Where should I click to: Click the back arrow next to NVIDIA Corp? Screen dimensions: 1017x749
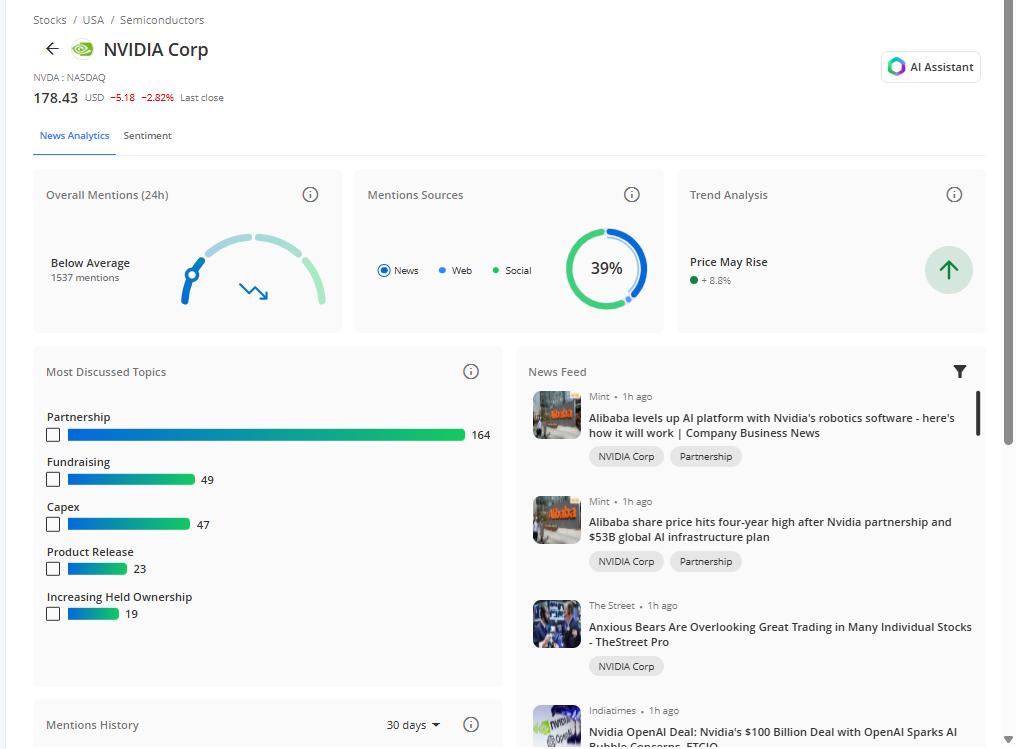(x=52, y=49)
